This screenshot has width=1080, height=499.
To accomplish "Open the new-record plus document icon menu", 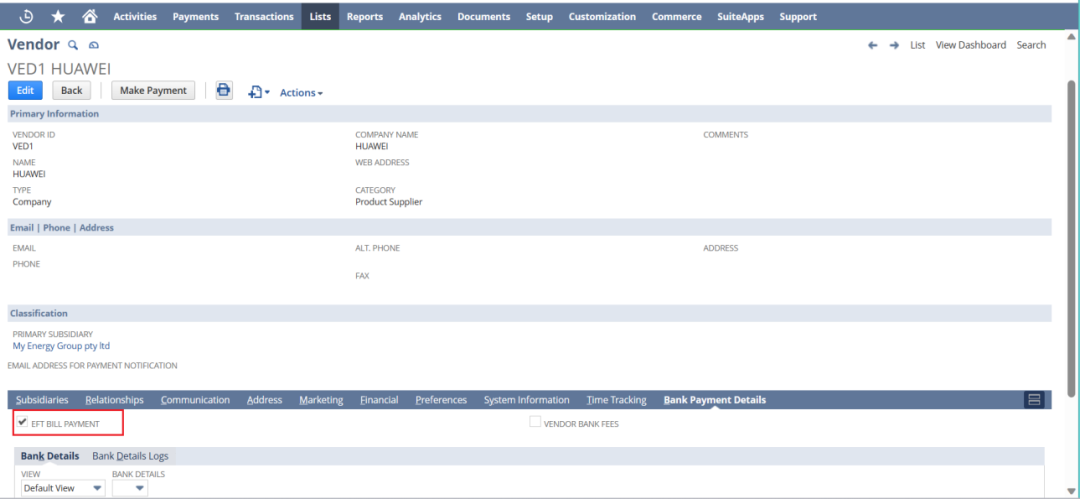I will point(258,92).
